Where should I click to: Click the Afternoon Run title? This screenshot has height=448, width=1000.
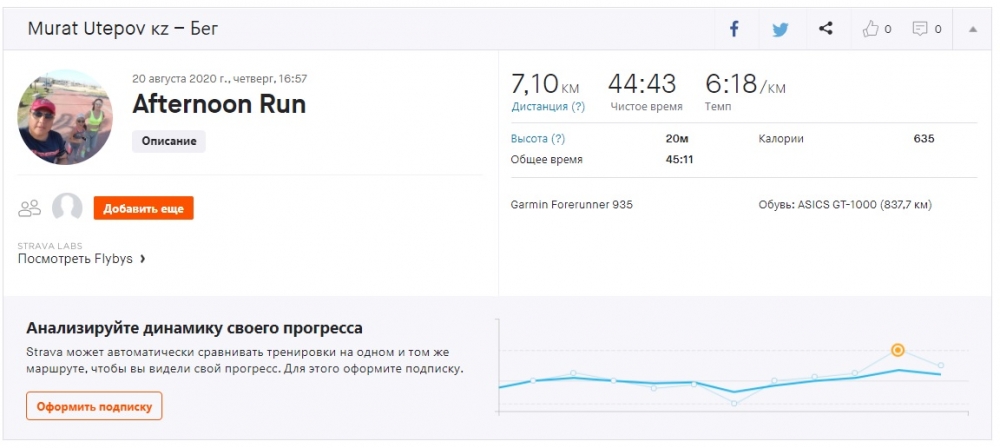(x=219, y=105)
